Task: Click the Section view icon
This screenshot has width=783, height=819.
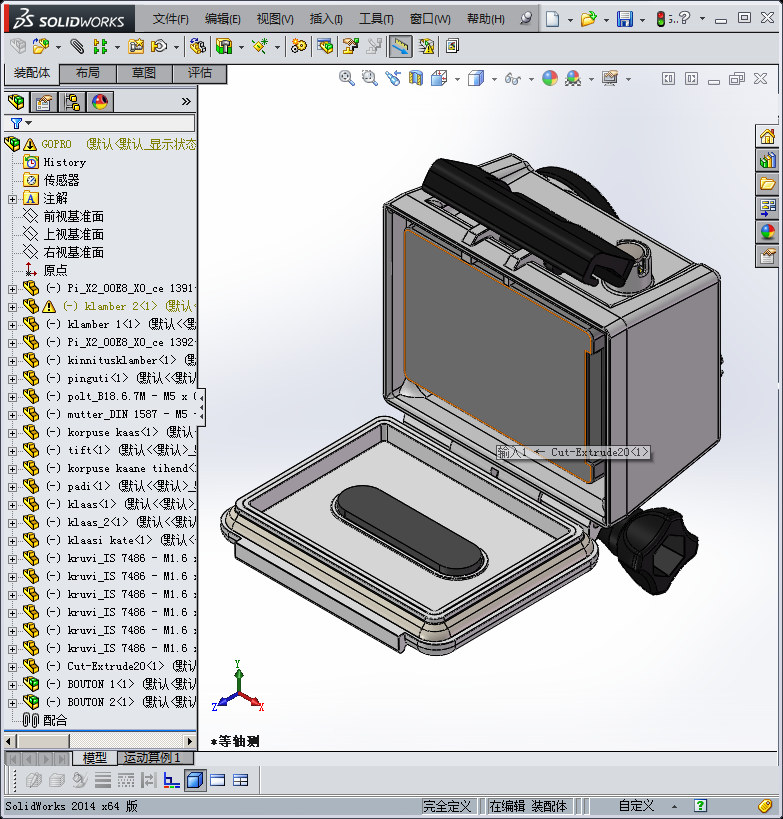Action: (416, 78)
